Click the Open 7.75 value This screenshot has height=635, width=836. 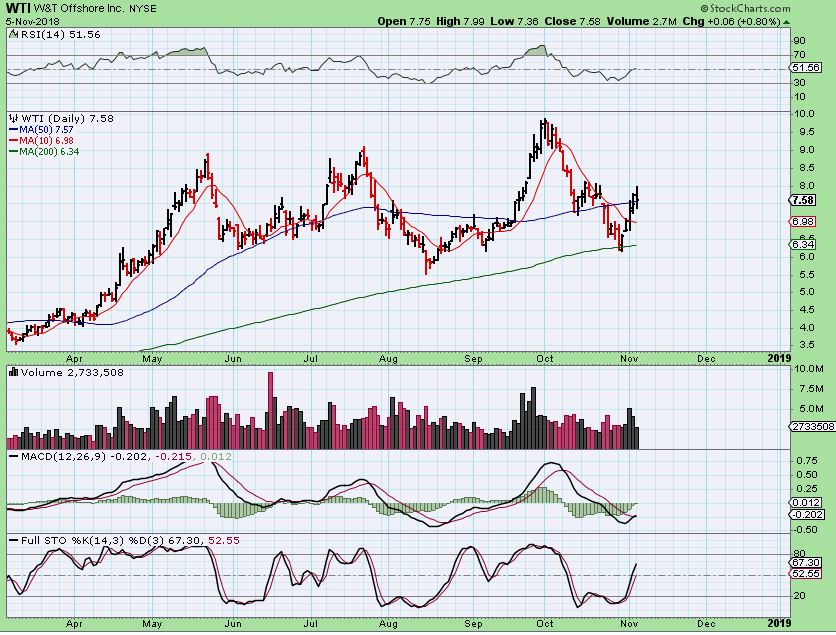[404, 22]
